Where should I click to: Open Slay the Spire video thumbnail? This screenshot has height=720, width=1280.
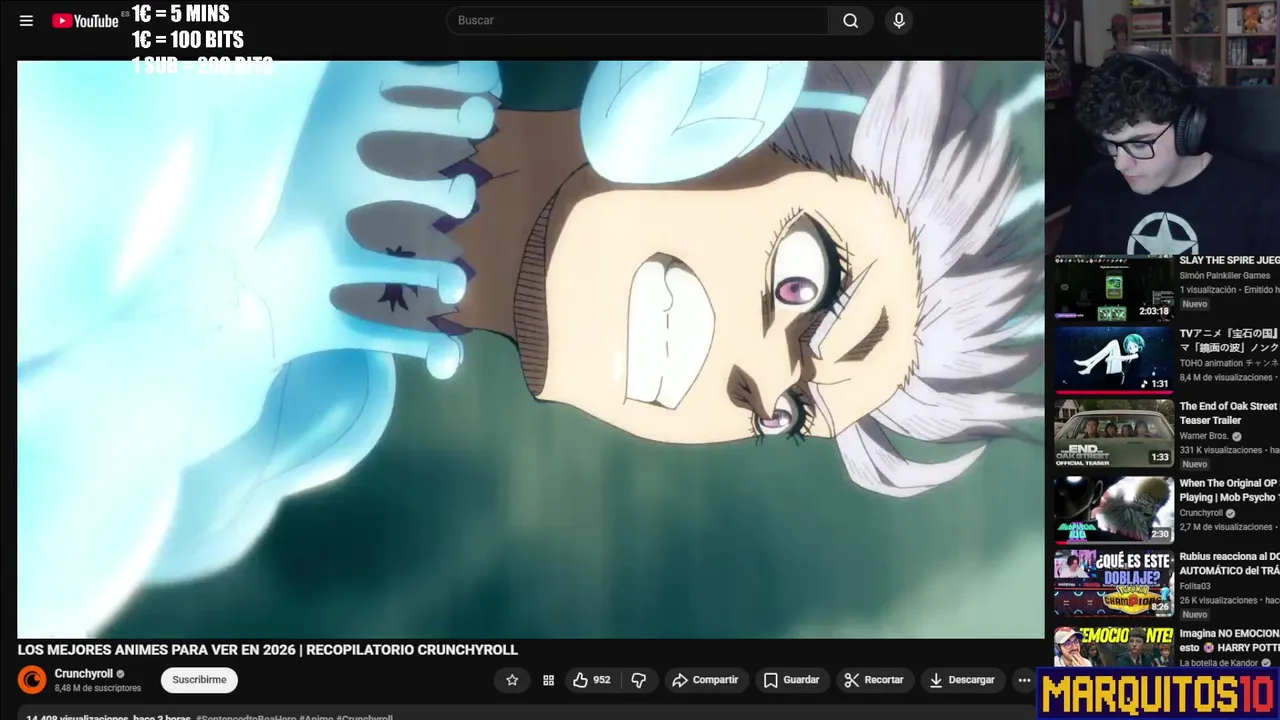click(x=1114, y=288)
